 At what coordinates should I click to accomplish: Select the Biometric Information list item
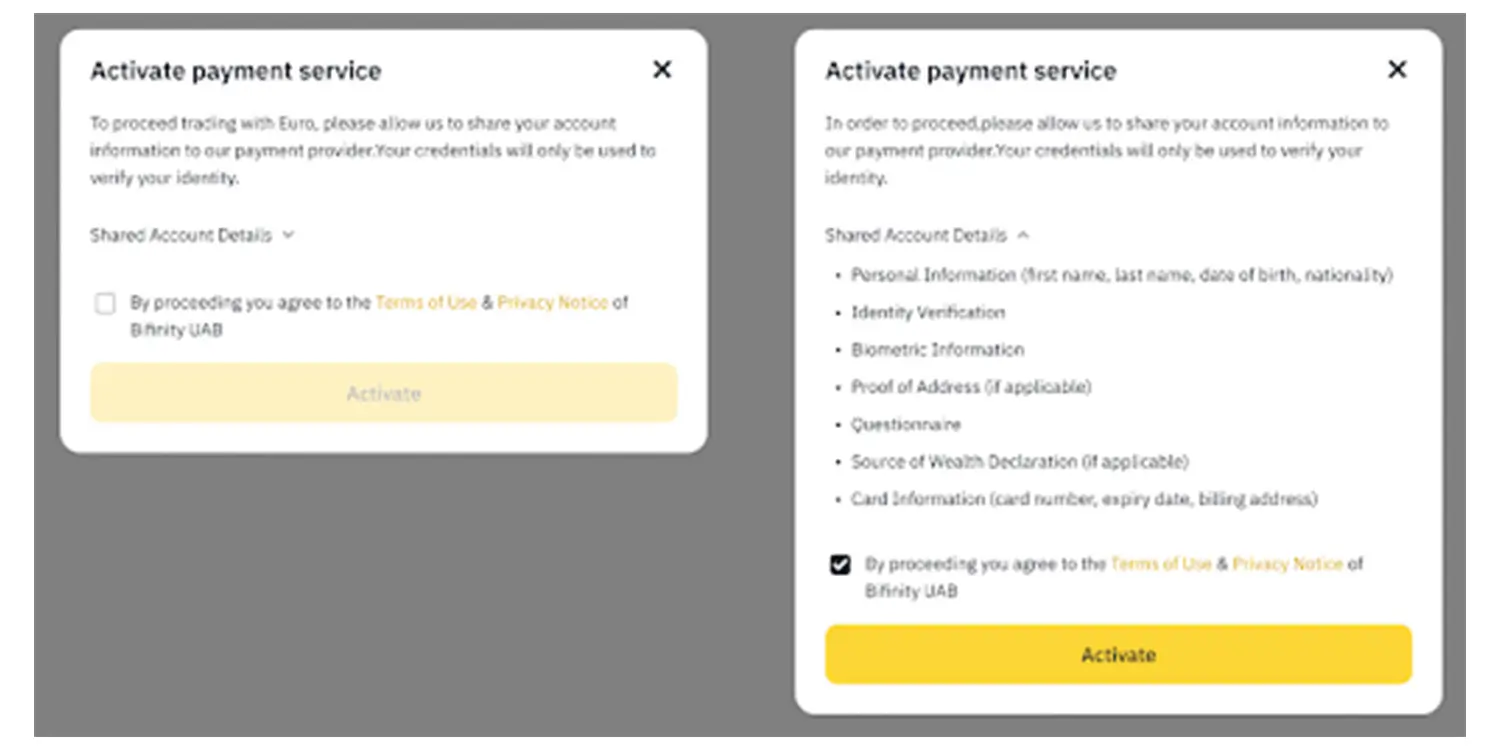pyautogui.click(x=936, y=350)
